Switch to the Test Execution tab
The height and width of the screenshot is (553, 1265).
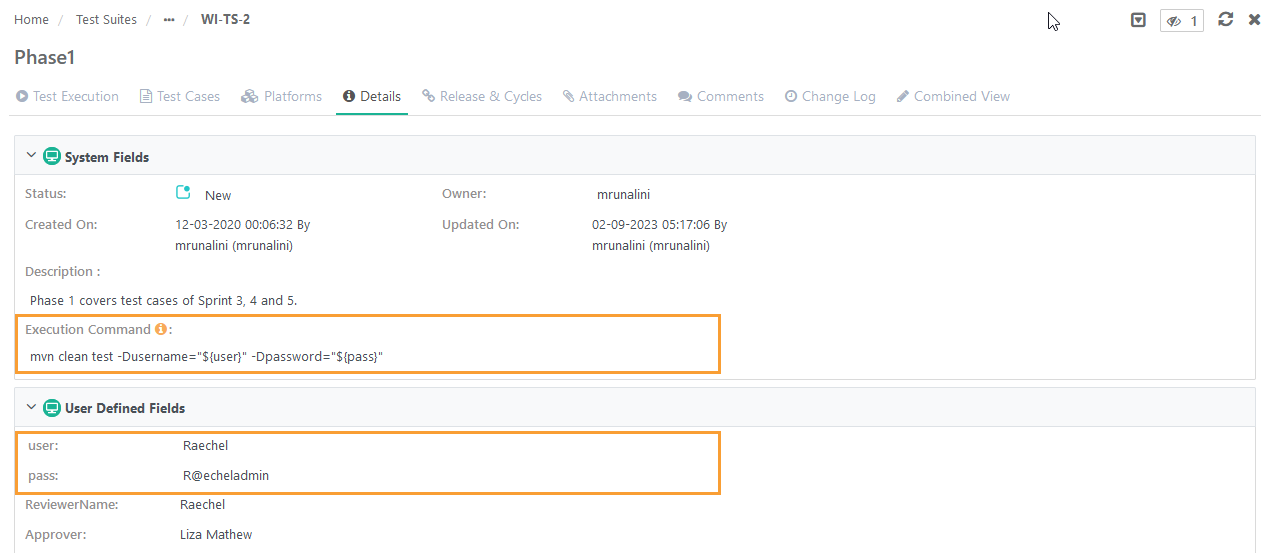click(x=67, y=97)
